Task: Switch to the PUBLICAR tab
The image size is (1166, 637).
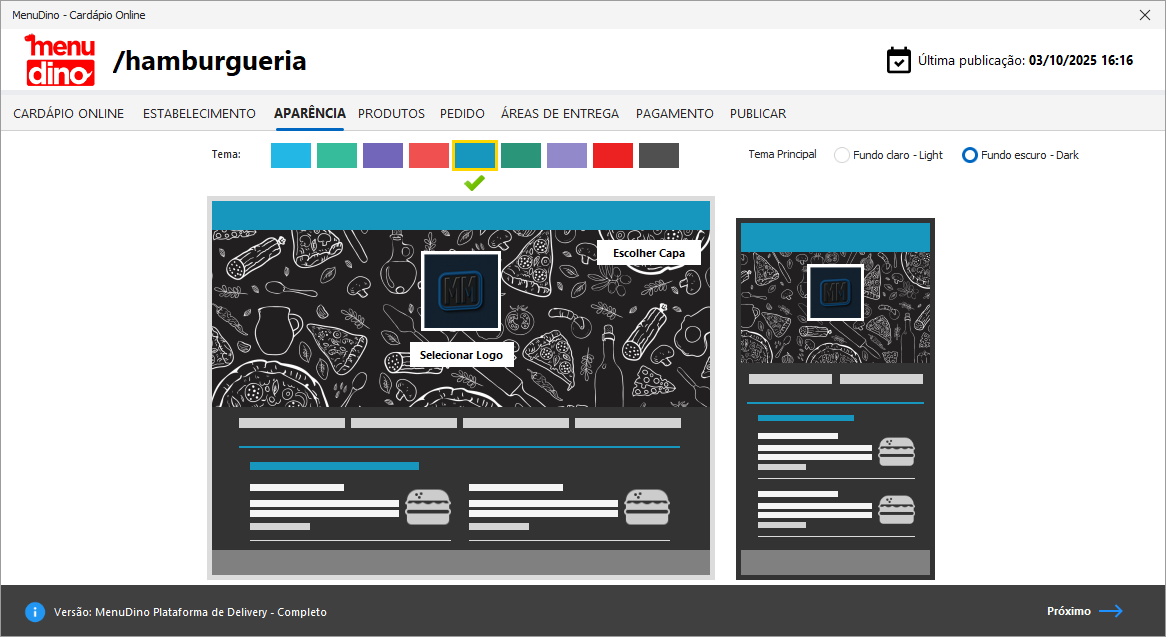Action: (758, 114)
